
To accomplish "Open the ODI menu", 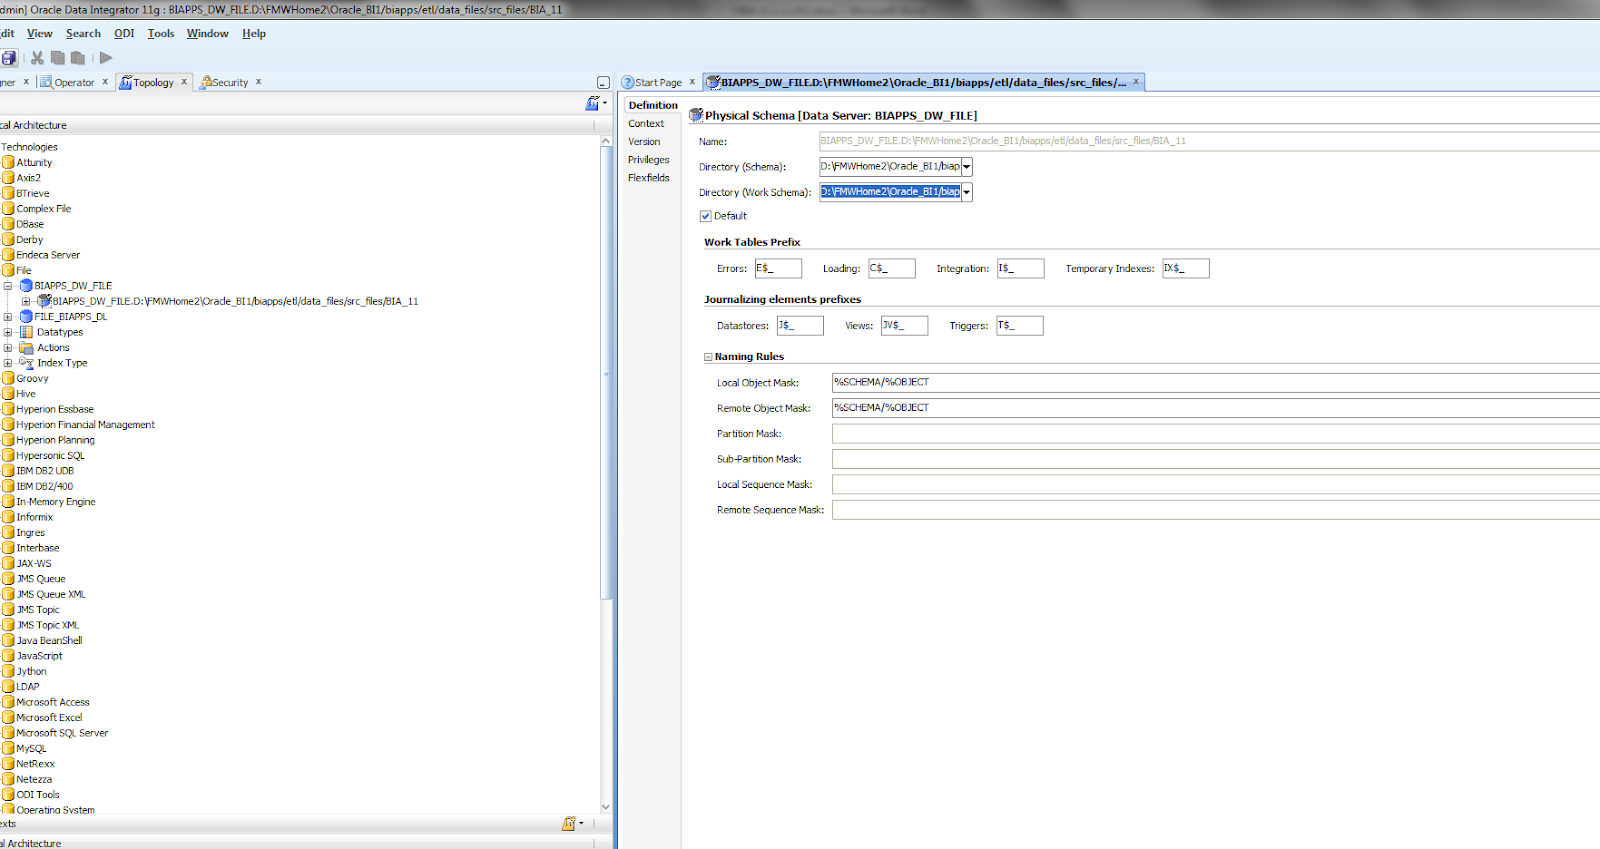I will pos(124,34).
